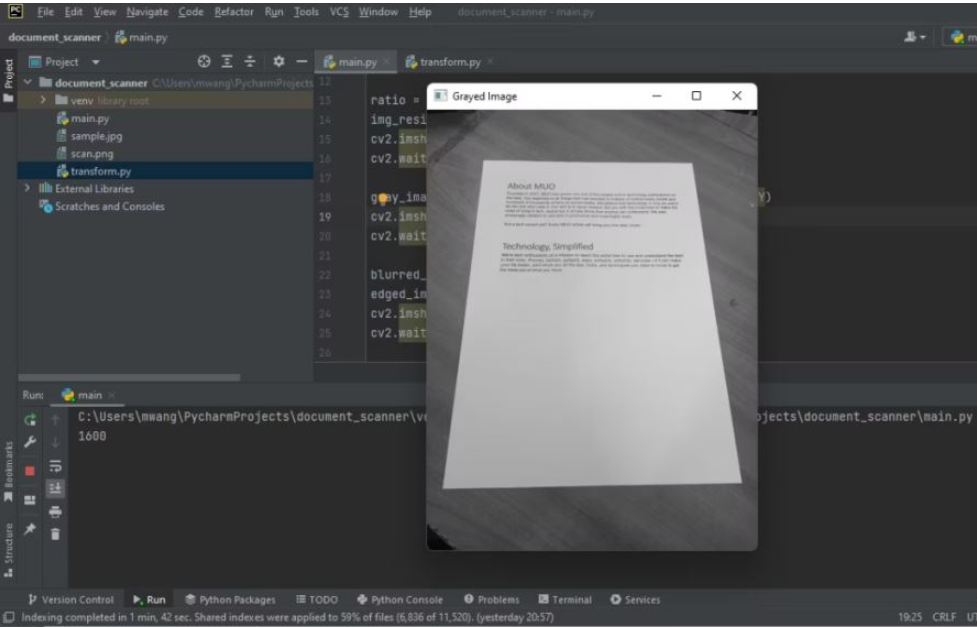The height and width of the screenshot is (628, 977).
Task: Click the wrench icon in Run panel
Action: [30, 439]
